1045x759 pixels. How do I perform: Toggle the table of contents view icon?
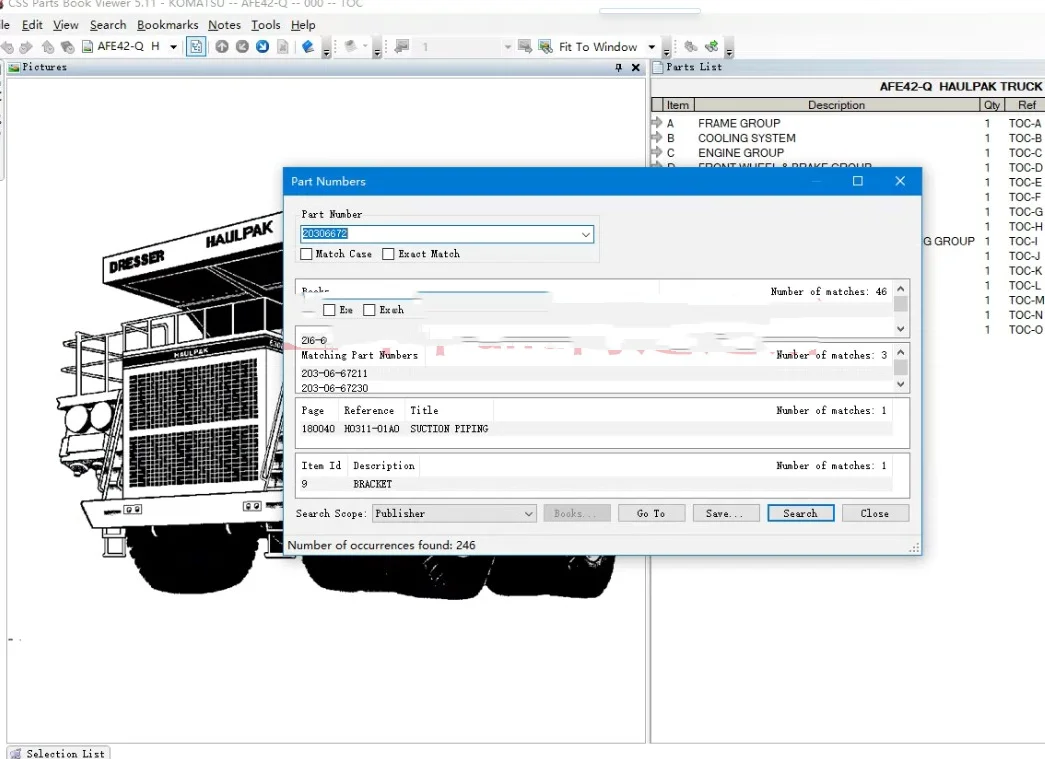pos(196,47)
